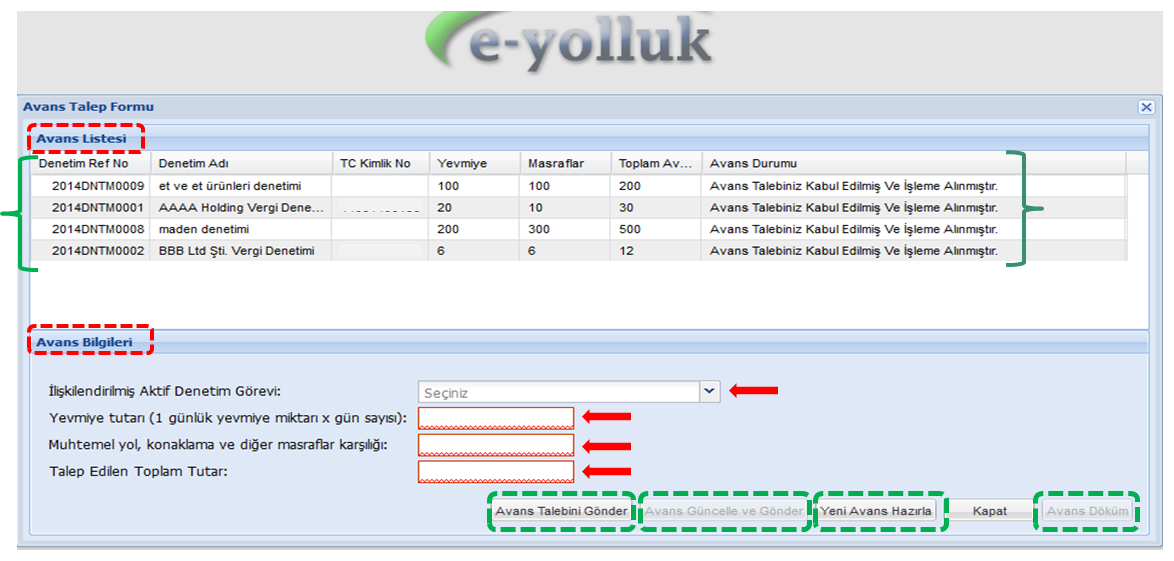Screen dimensions: 1174x561
Task: Click Avans Durumu cell of maden denetimi row
Action: coord(913,229)
